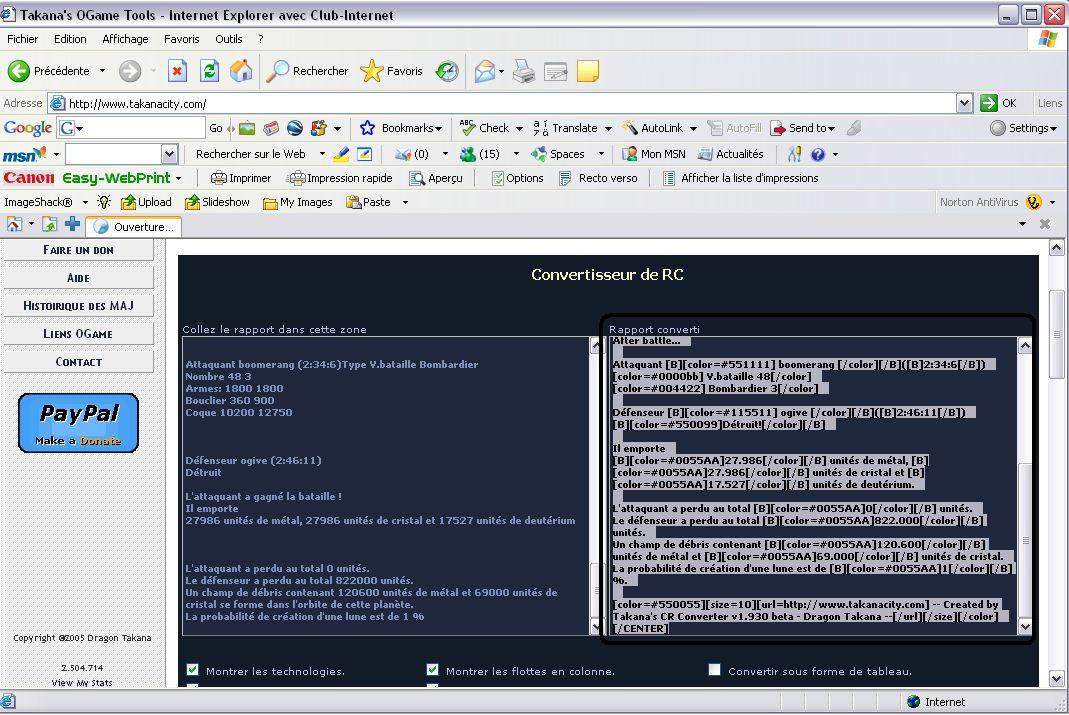The height and width of the screenshot is (715, 1069).
Task: Click the Rechercher search icon
Action: (x=278, y=71)
